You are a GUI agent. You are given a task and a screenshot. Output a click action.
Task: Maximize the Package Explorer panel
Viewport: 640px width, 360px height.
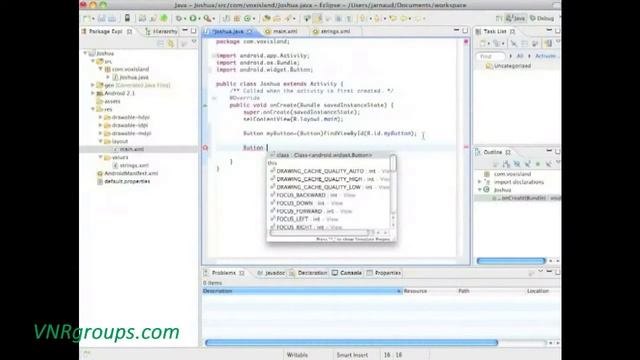pos(193,31)
